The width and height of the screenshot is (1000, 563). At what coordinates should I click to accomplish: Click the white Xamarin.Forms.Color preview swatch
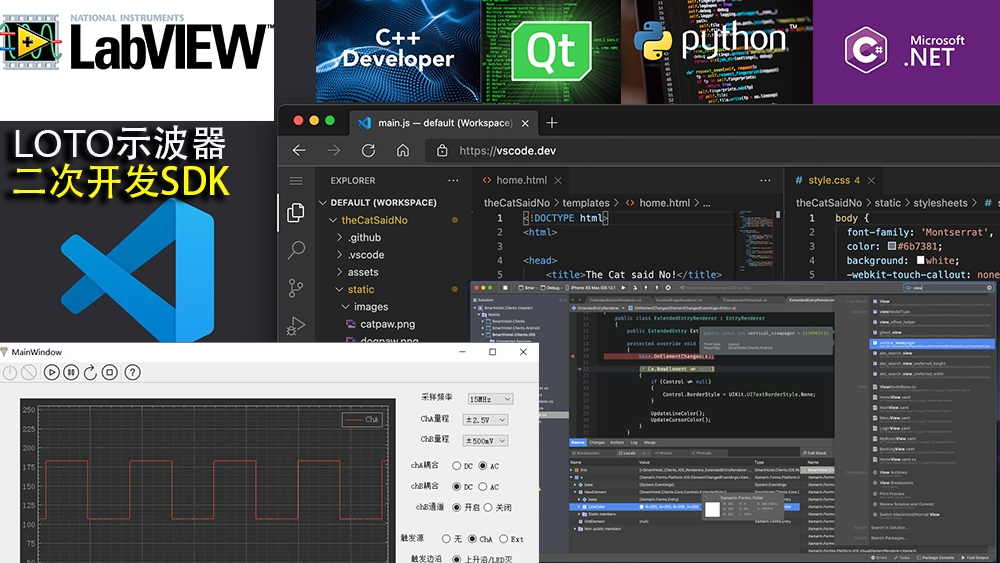[x=712, y=509]
